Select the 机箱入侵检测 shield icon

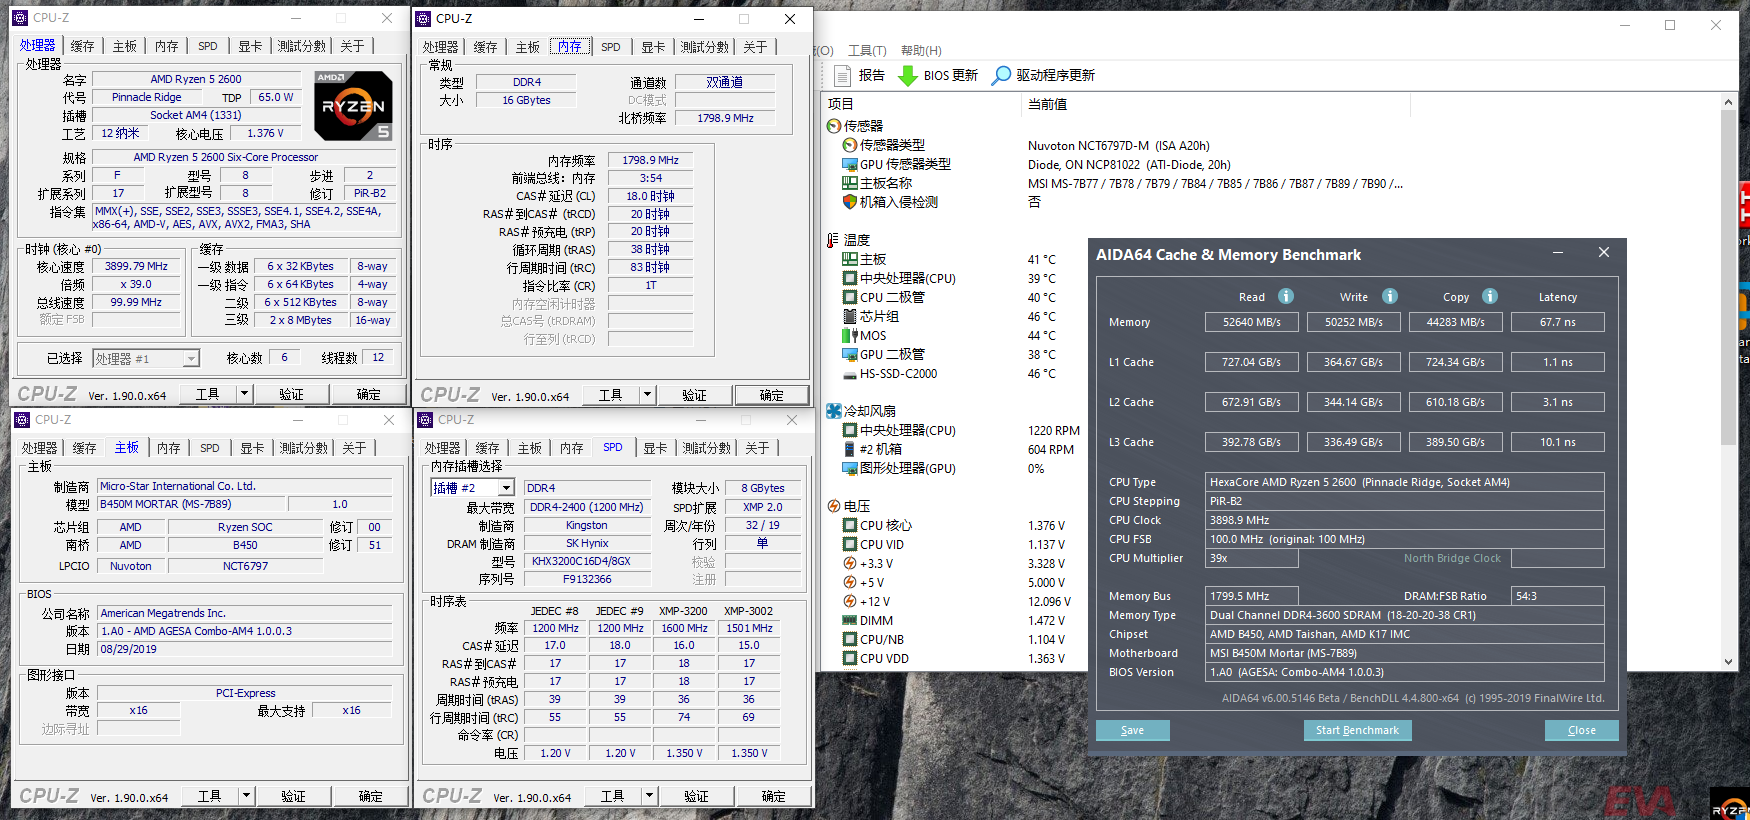pos(850,202)
